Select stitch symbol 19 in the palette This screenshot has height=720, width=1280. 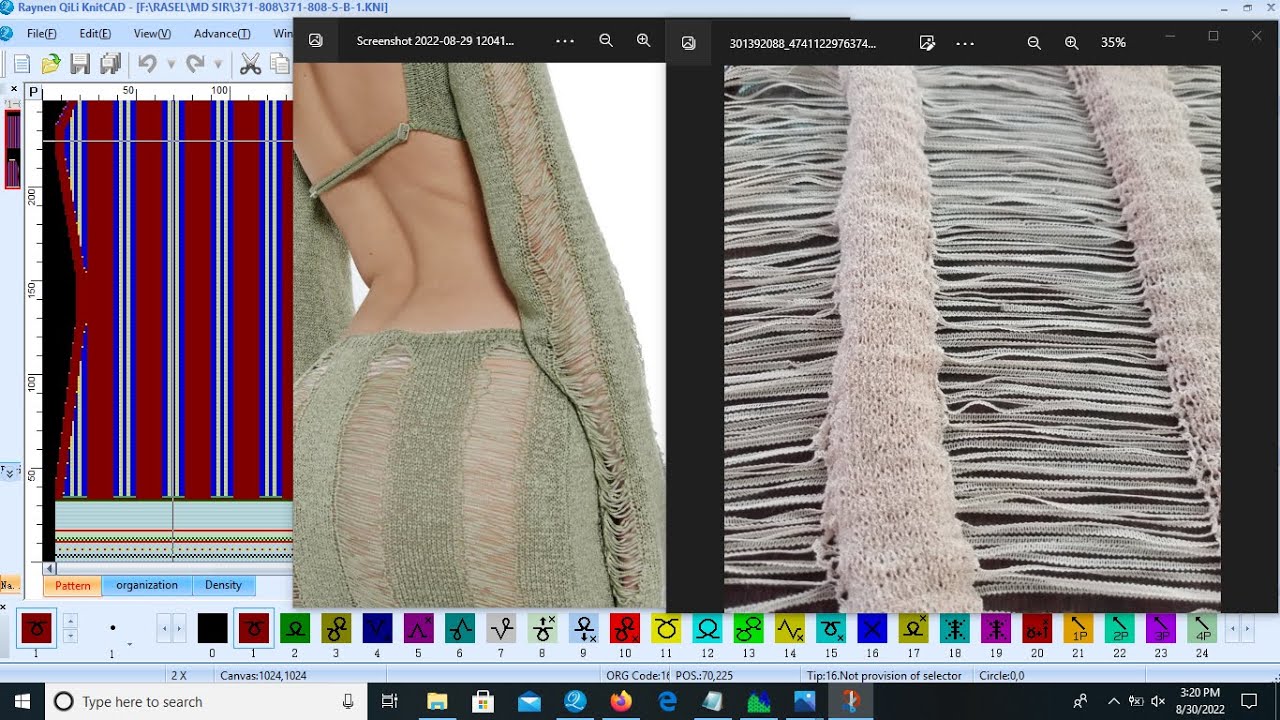coord(996,628)
